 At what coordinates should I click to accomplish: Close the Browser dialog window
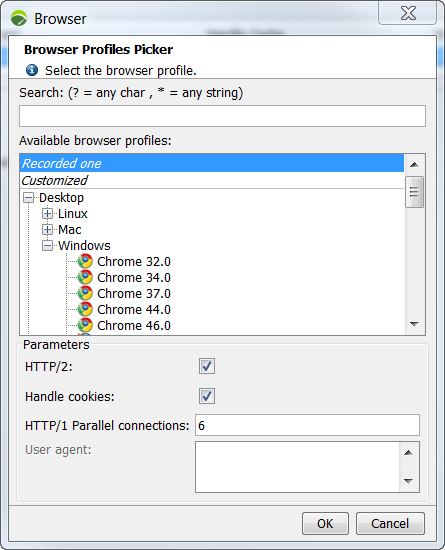click(x=407, y=13)
